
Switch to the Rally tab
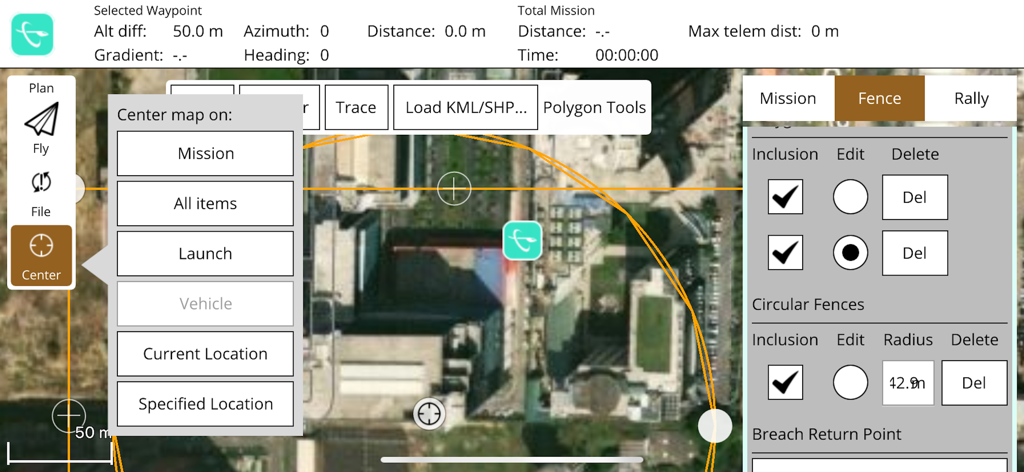[x=971, y=99]
